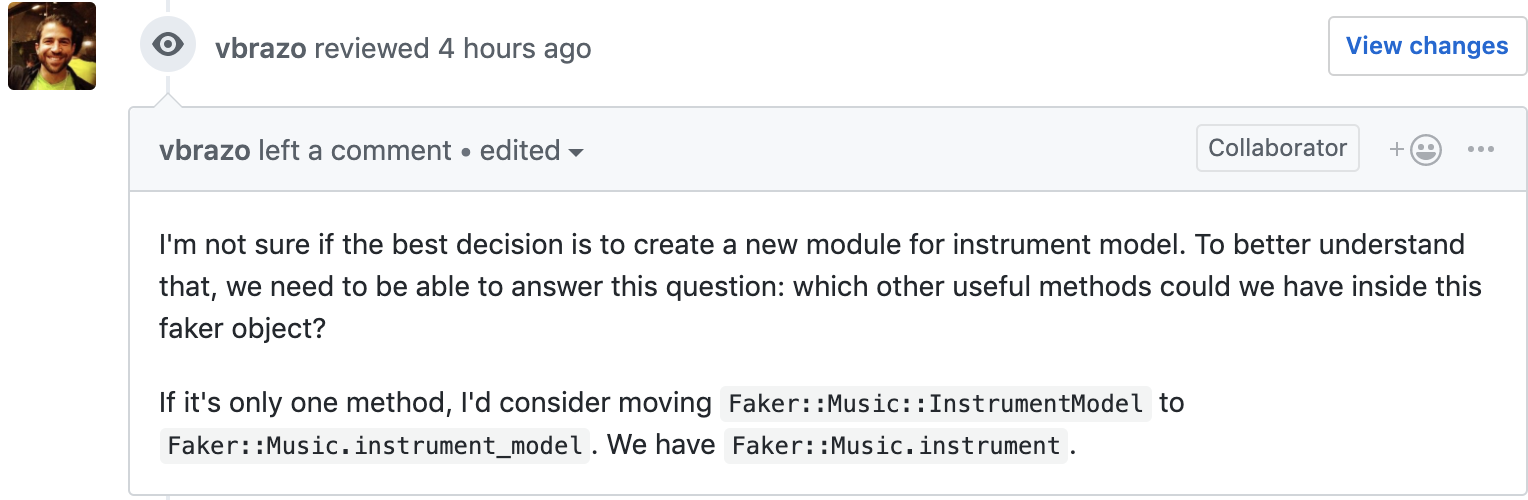Click the word 'reviewed' in the timeline
Image resolution: width=1528 pixels, height=500 pixels.
tap(372, 48)
